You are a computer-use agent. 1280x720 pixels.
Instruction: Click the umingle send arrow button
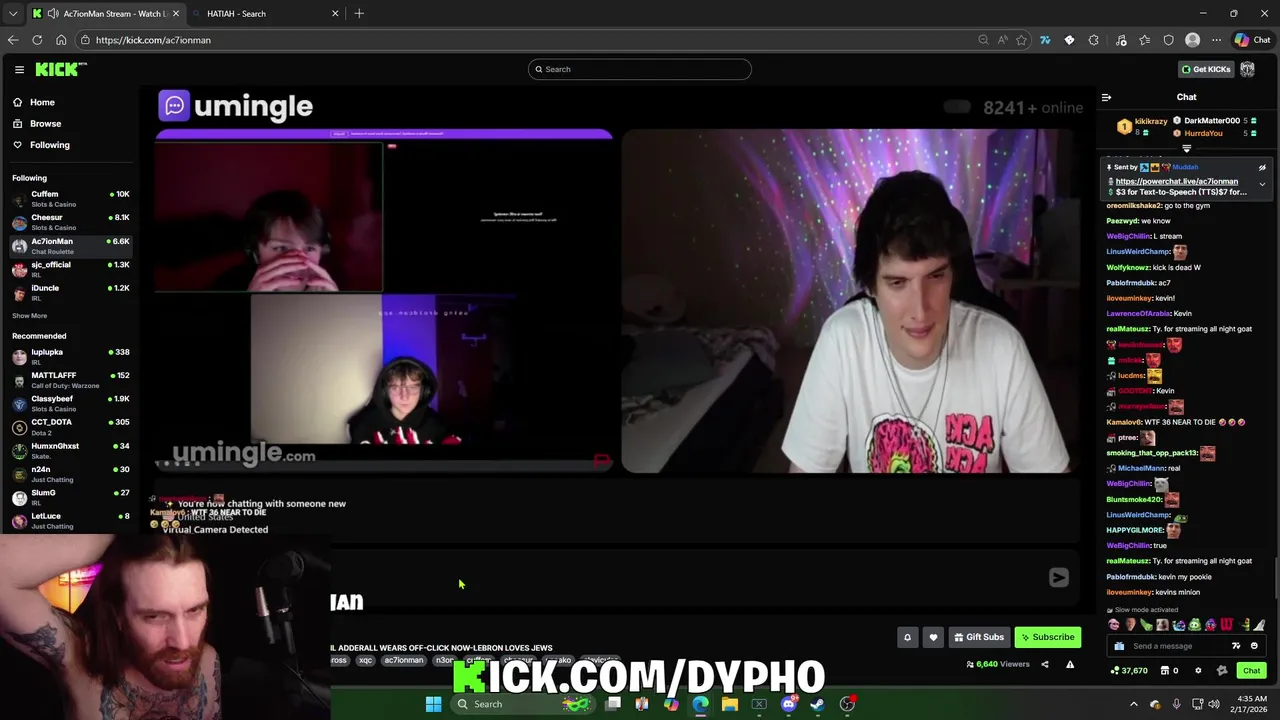click(x=1058, y=577)
